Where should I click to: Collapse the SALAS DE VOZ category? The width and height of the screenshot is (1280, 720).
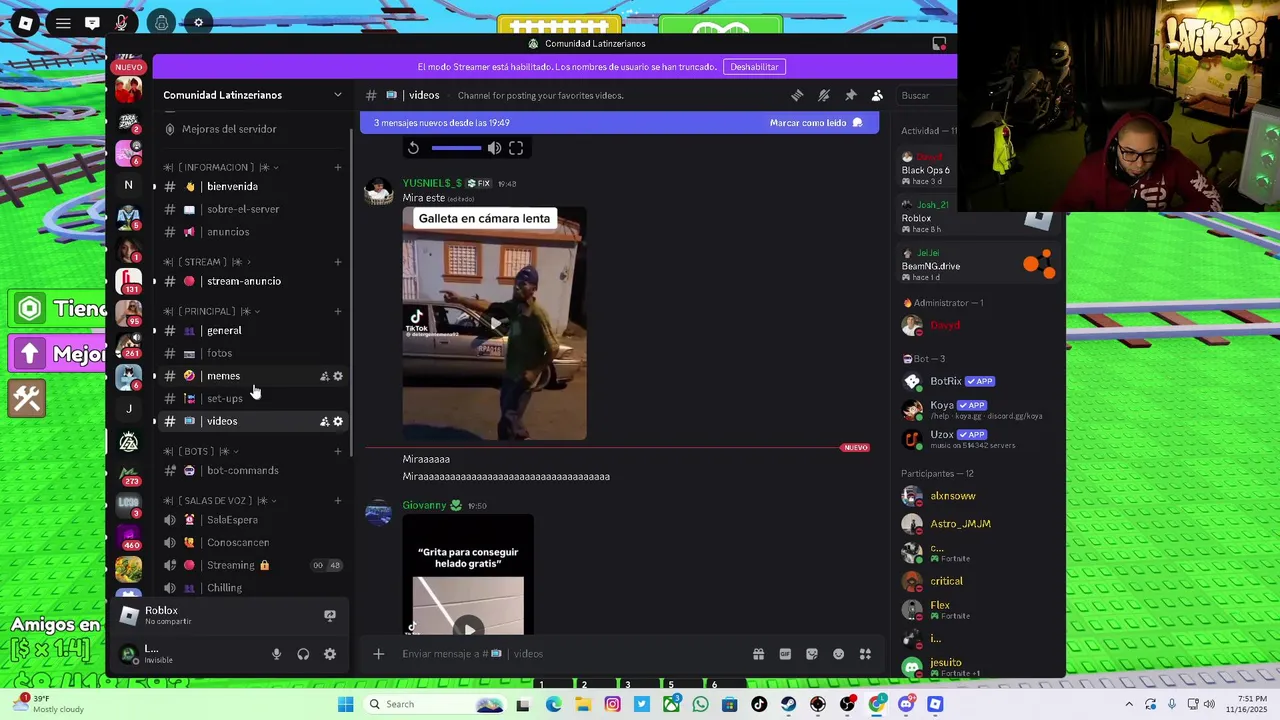pos(220,500)
